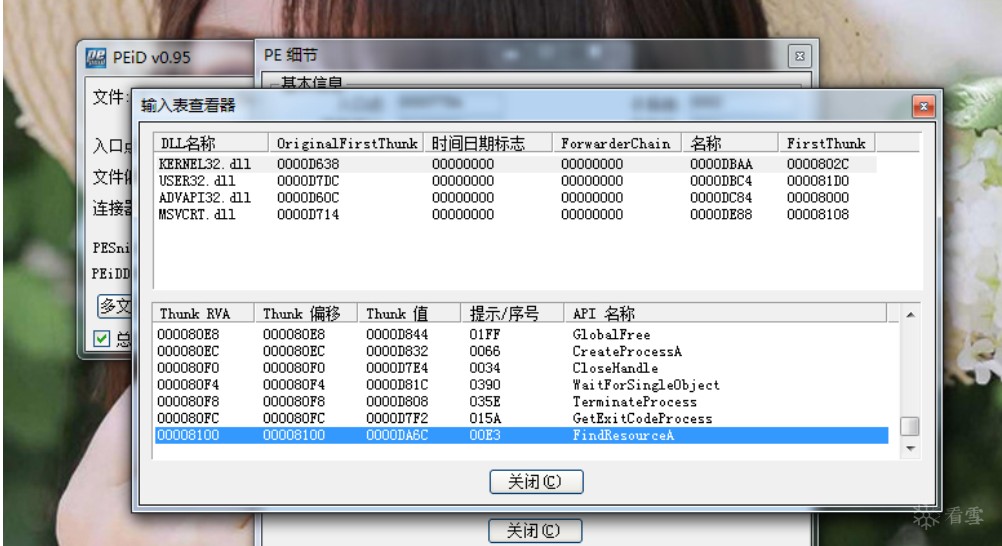Click scrollbar down arrow in API list
This screenshot has width=1002, height=546.
click(910, 449)
